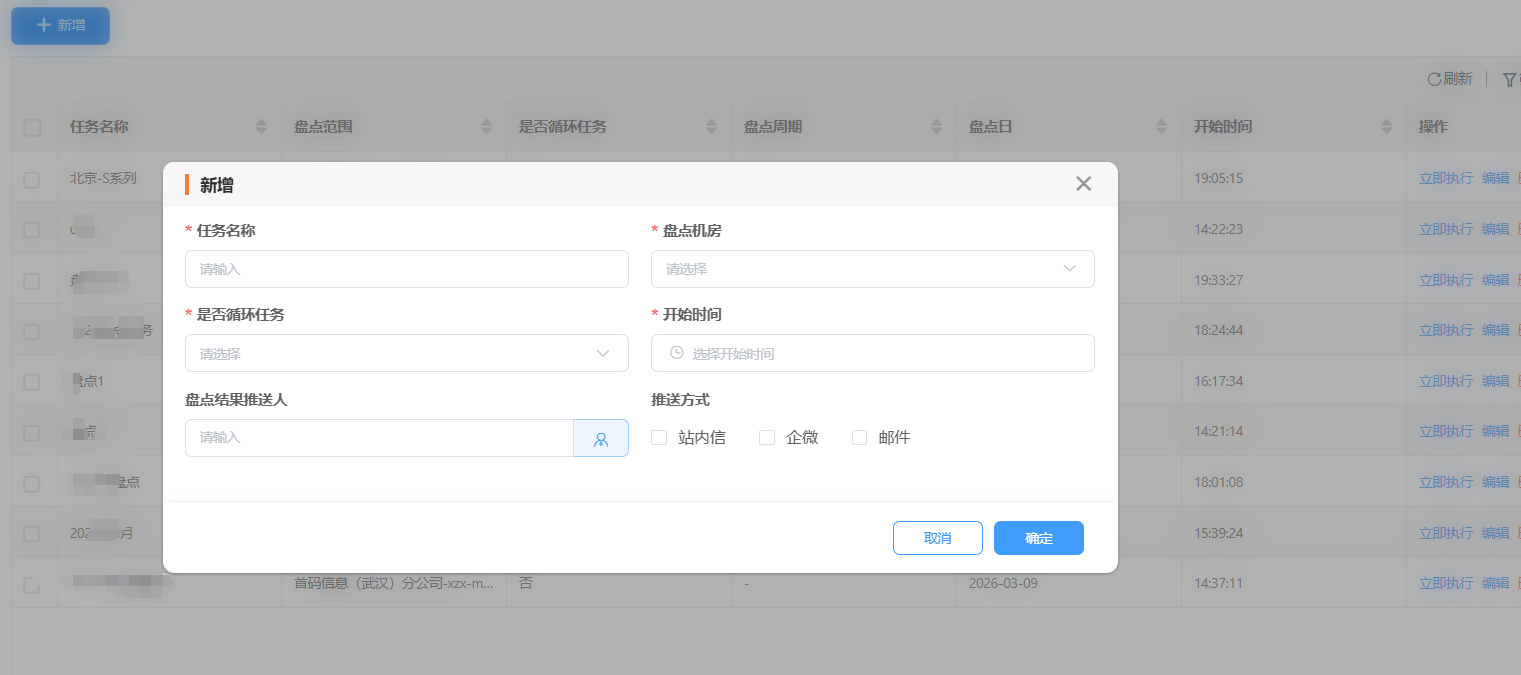
Task: Click the 首码信息（武汉）分公司 cell
Action: (393, 583)
